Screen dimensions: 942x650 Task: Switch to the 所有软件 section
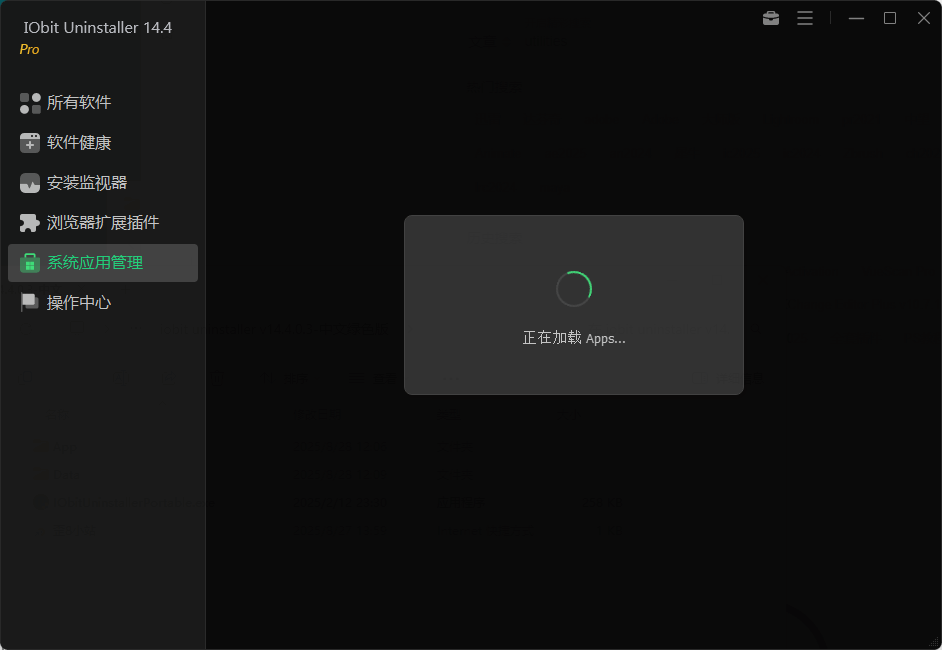[78, 102]
